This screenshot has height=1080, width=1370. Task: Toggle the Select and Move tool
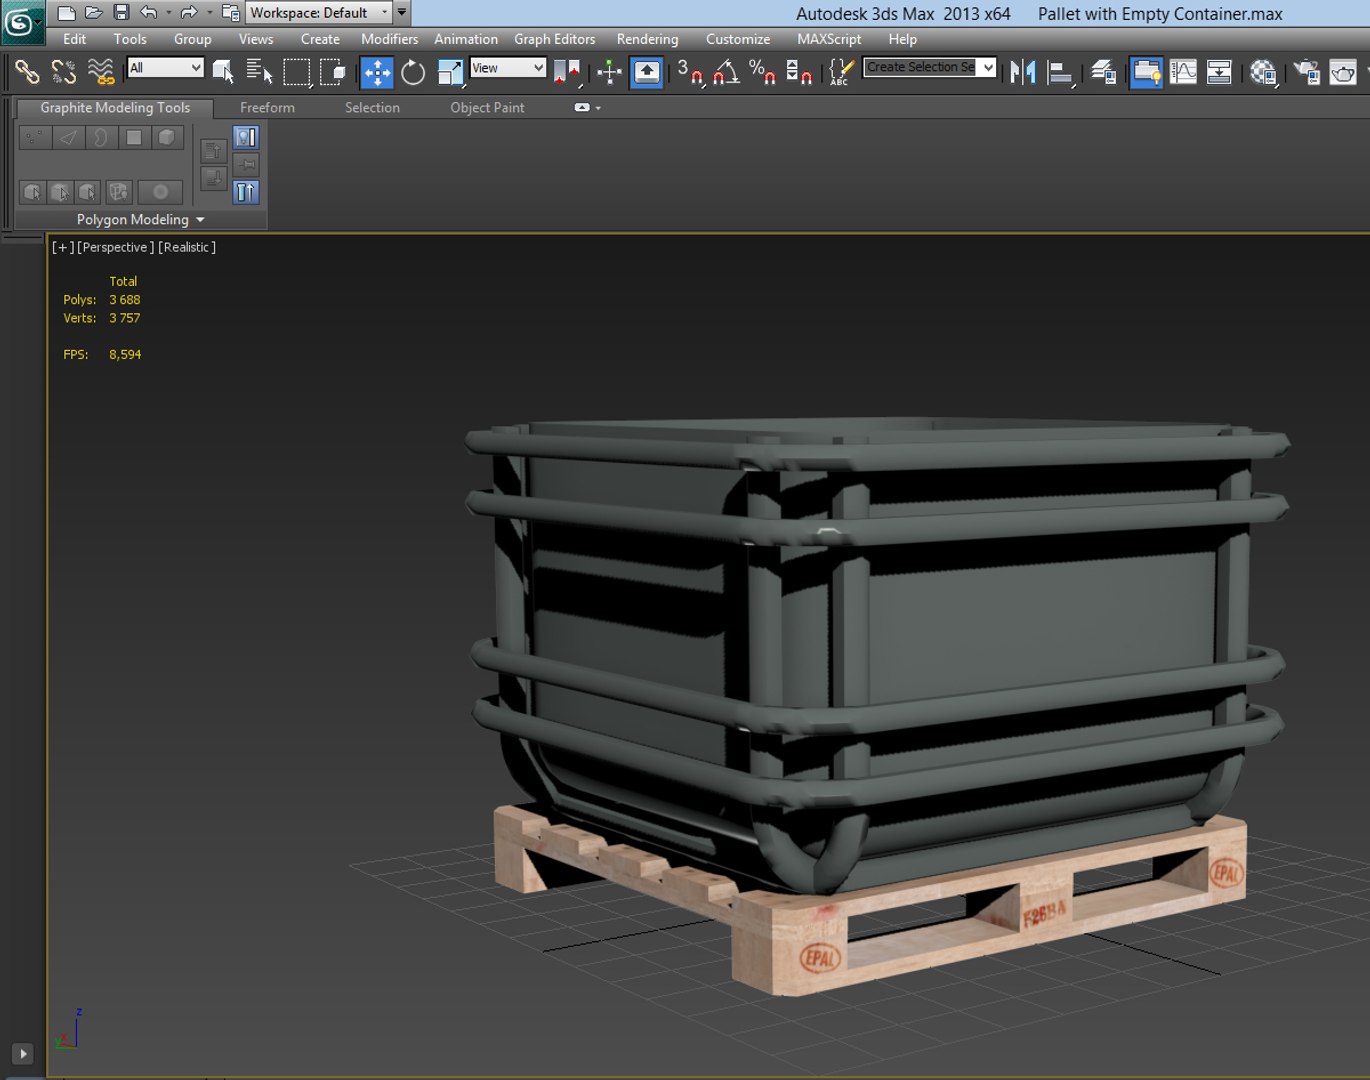(377, 72)
